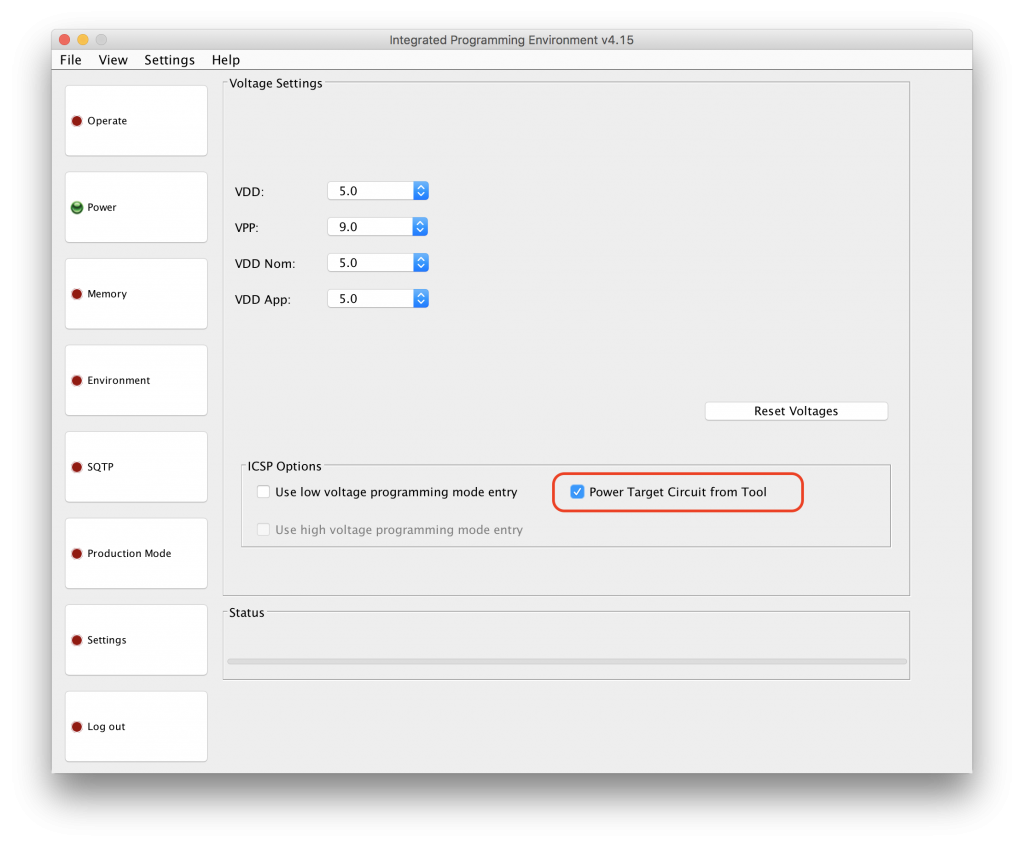Expand the VDD Nom dropdown
The image size is (1024, 847).
420,263
